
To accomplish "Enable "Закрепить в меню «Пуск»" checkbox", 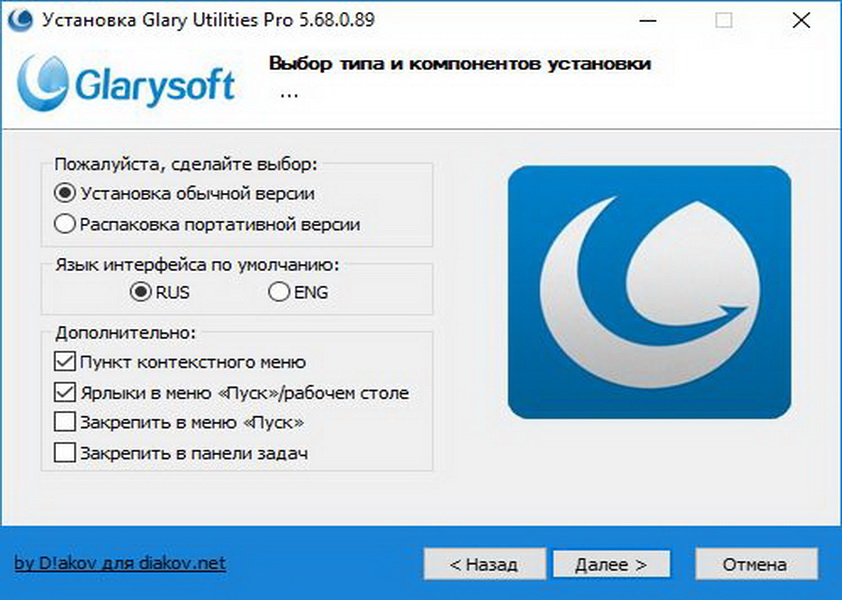I will click(65, 422).
